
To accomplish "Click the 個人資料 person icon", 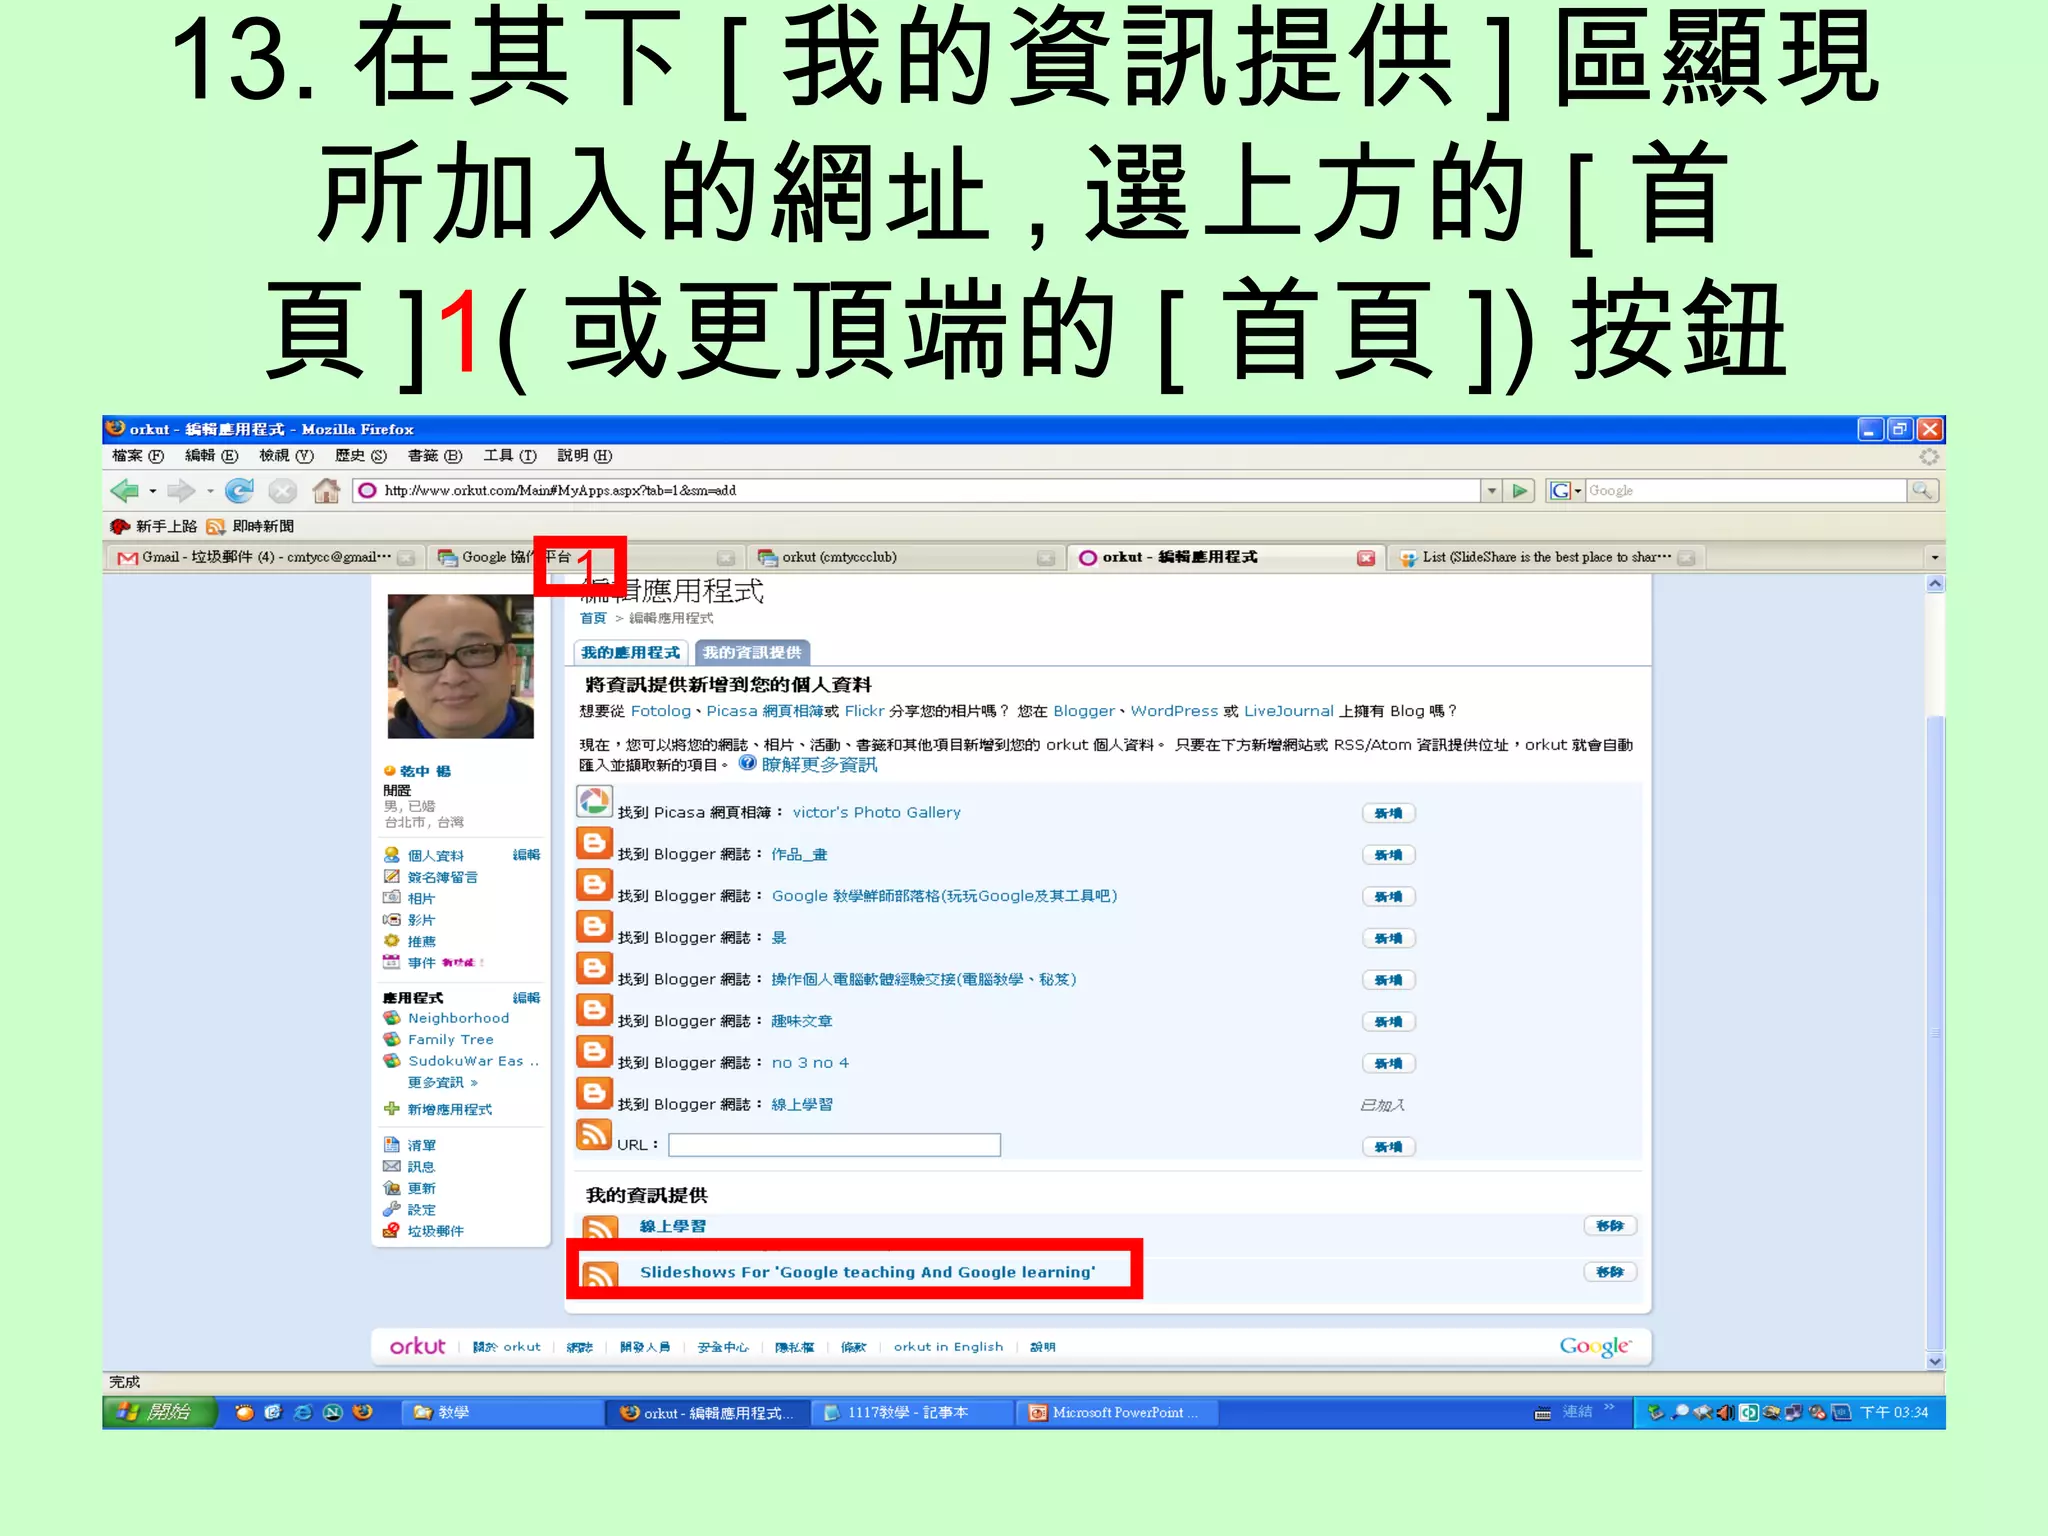I will (392, 855).
